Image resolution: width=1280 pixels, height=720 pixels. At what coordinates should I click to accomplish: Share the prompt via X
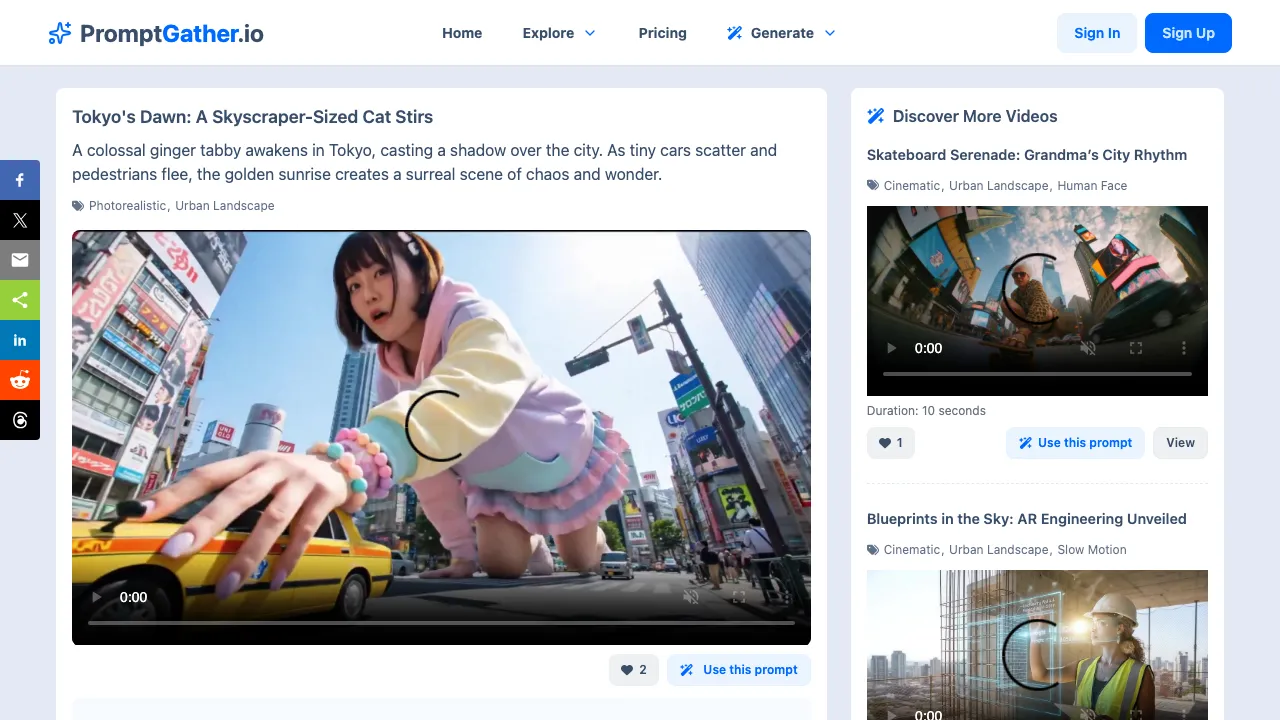click(x=20, y=220)
